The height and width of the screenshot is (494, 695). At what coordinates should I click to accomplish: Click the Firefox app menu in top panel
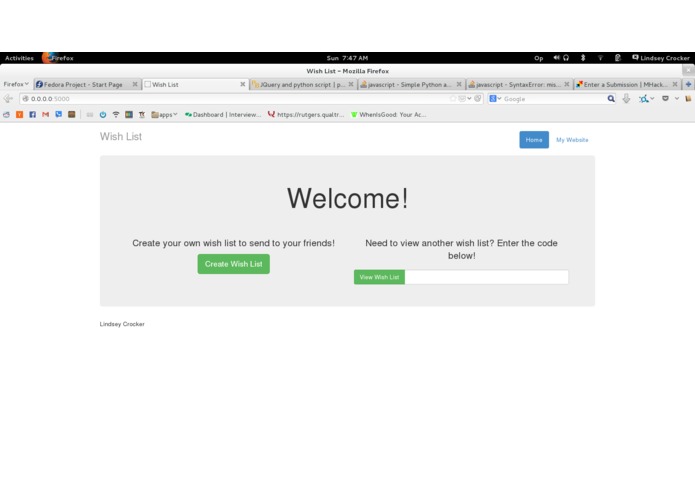click(59, 58)
